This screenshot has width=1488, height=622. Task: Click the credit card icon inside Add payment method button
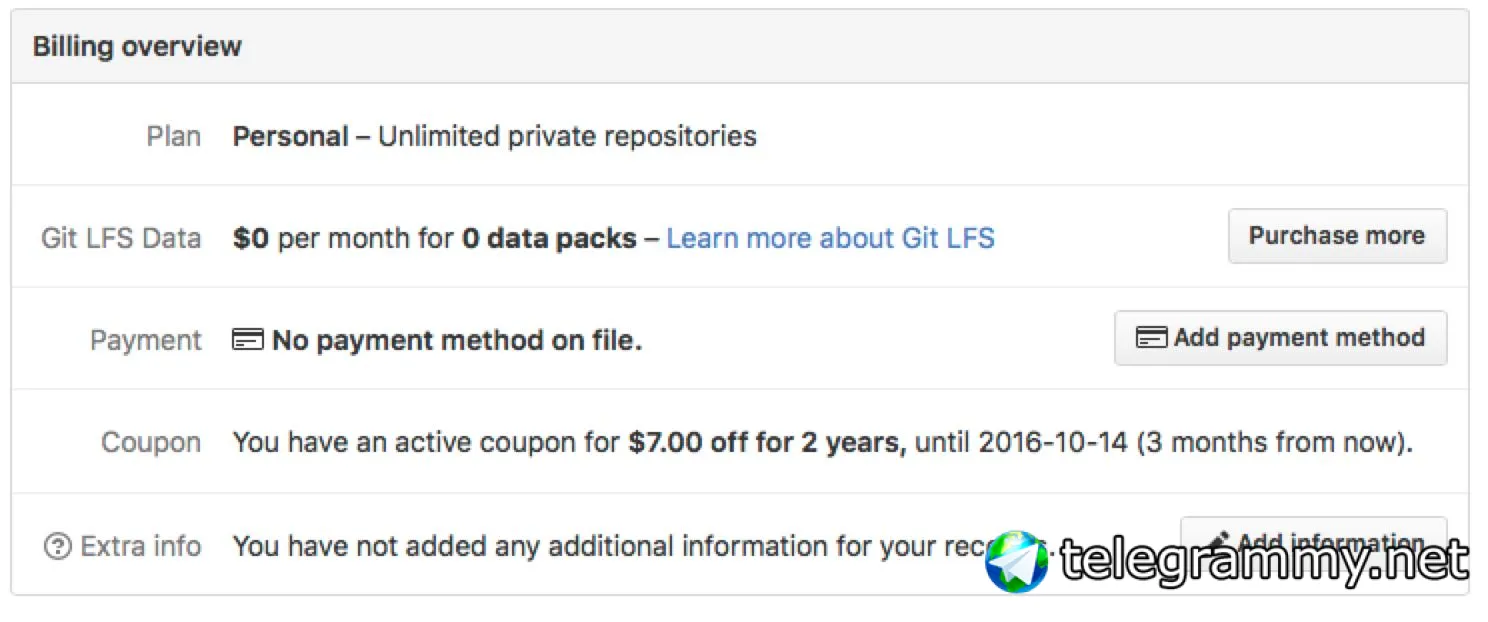[x=1151, y=338]
